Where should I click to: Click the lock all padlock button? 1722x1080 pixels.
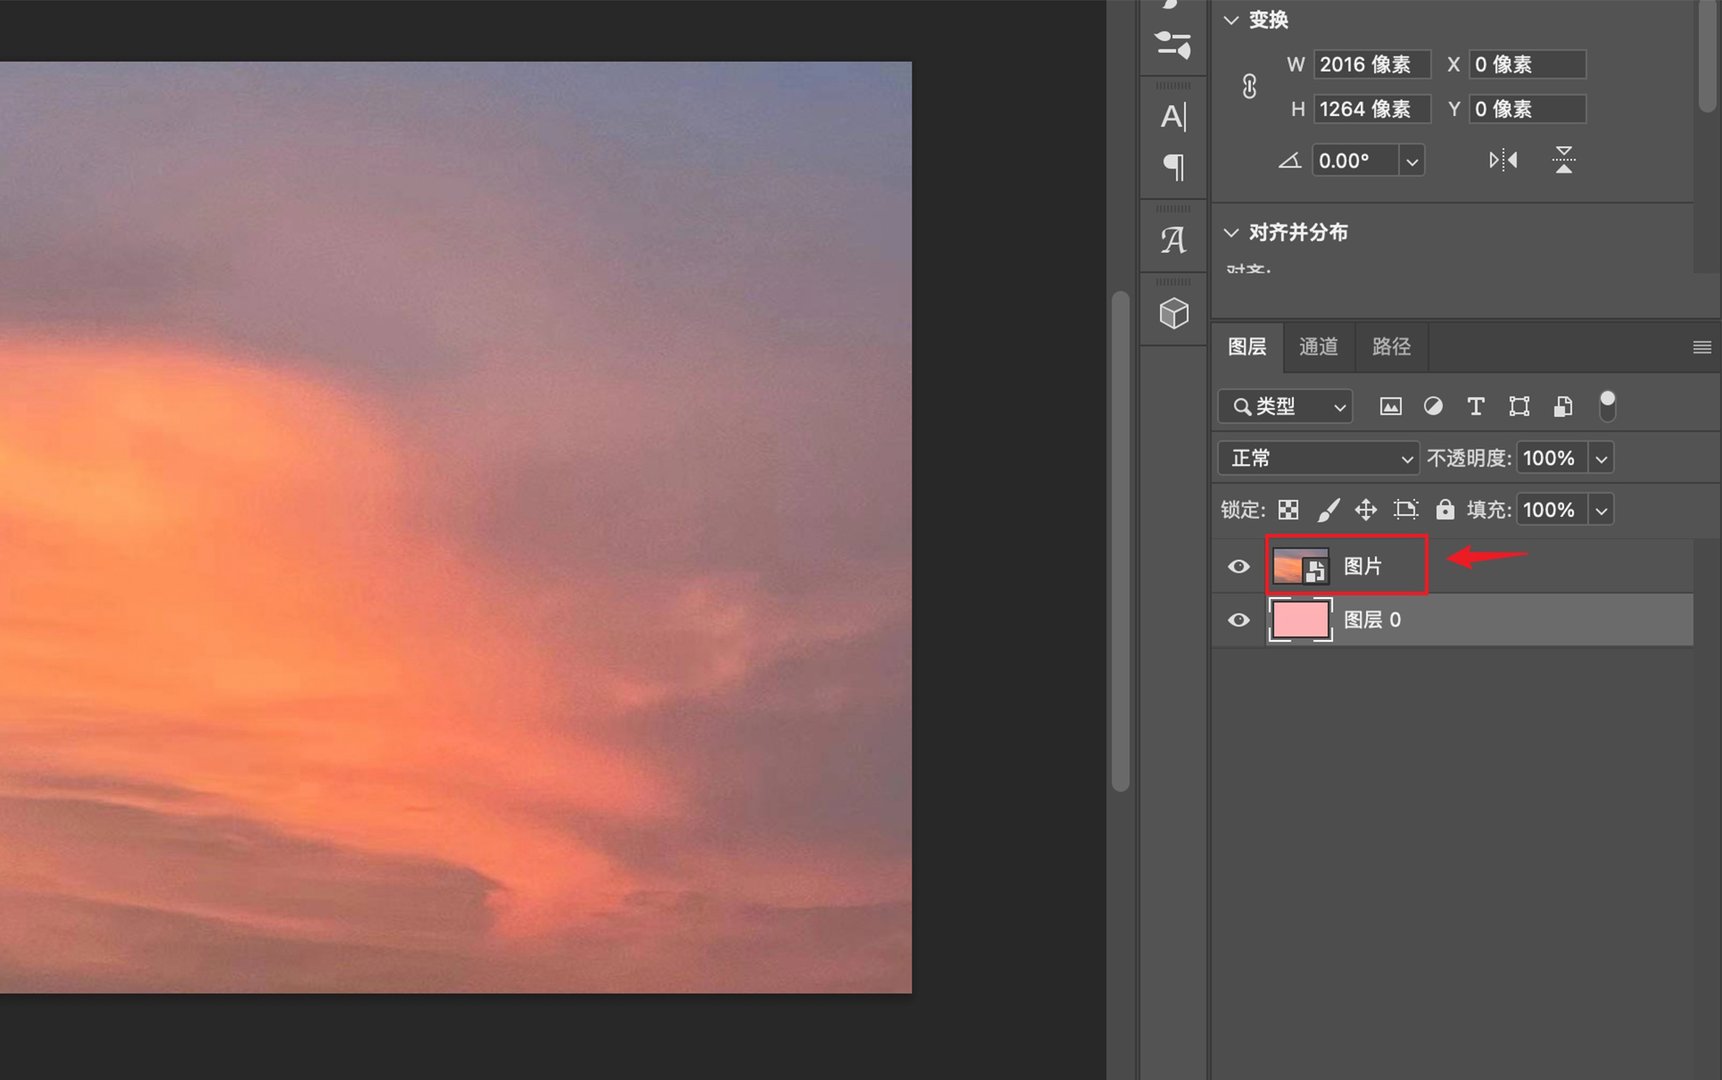tap(1445, 509)
